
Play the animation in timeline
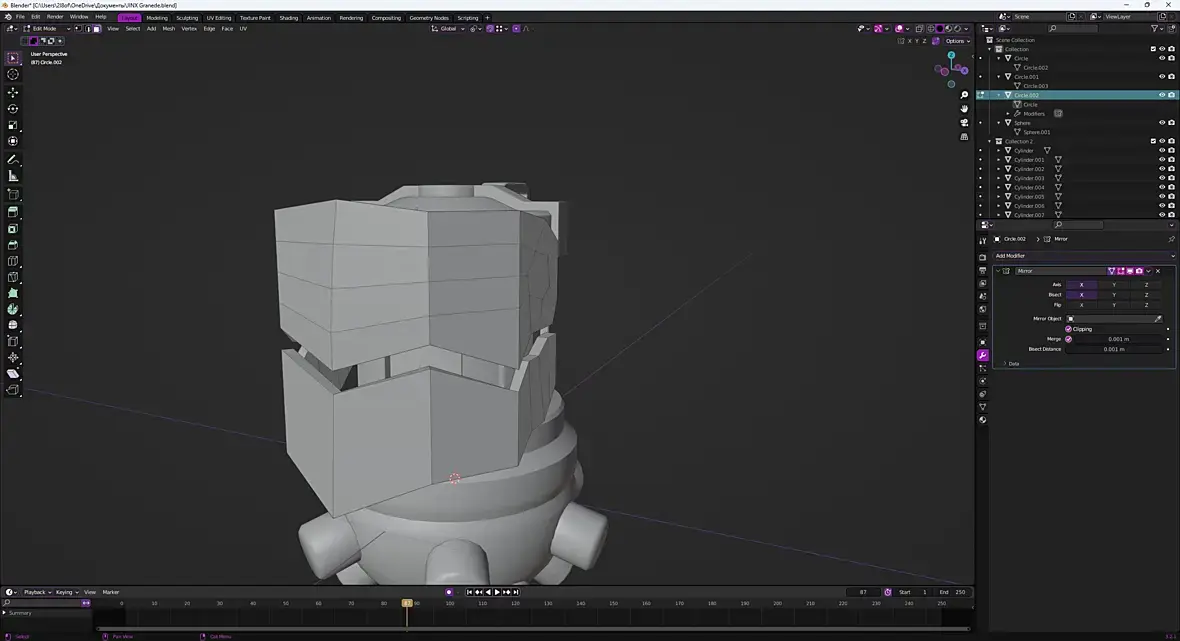tap(497, 592)
